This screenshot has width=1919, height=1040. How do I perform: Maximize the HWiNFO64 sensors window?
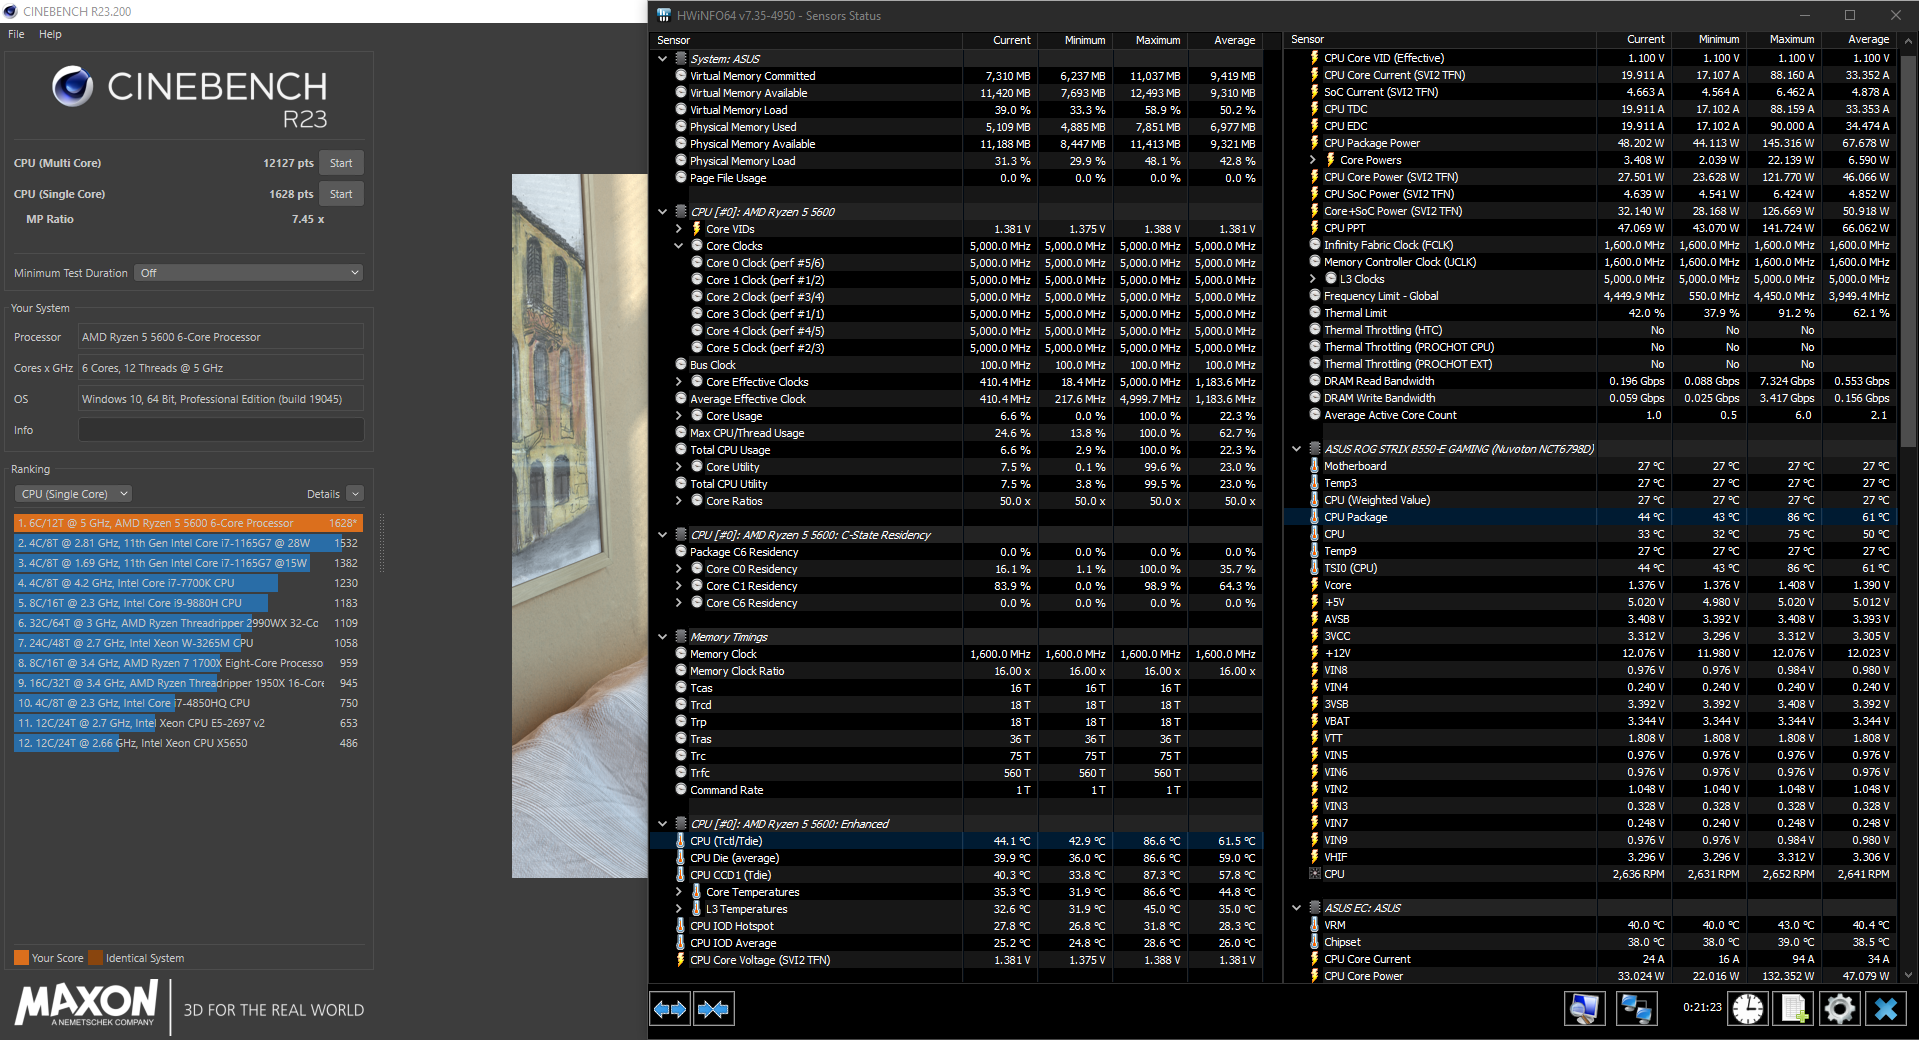[x=1850, y=15]
